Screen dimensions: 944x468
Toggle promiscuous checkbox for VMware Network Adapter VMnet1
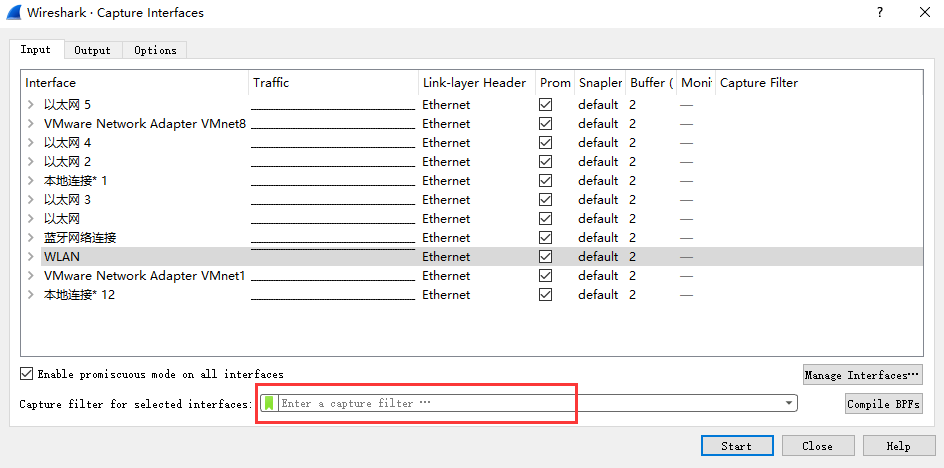click(x=545, y=275)
